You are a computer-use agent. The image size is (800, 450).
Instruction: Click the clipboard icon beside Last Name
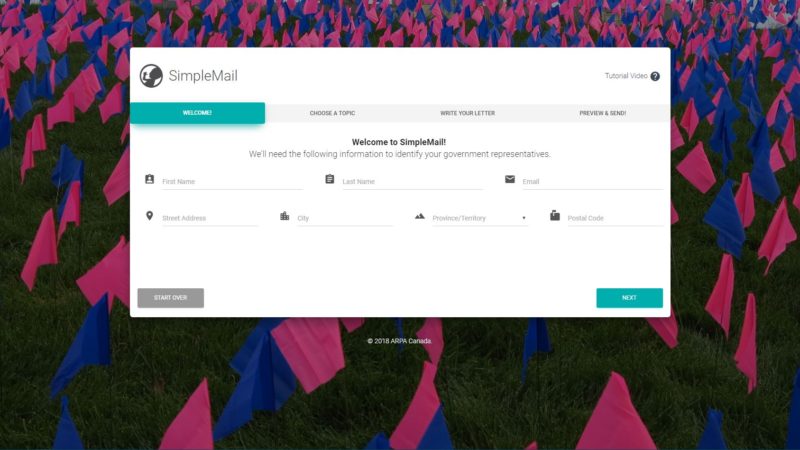tap(330, 179)
